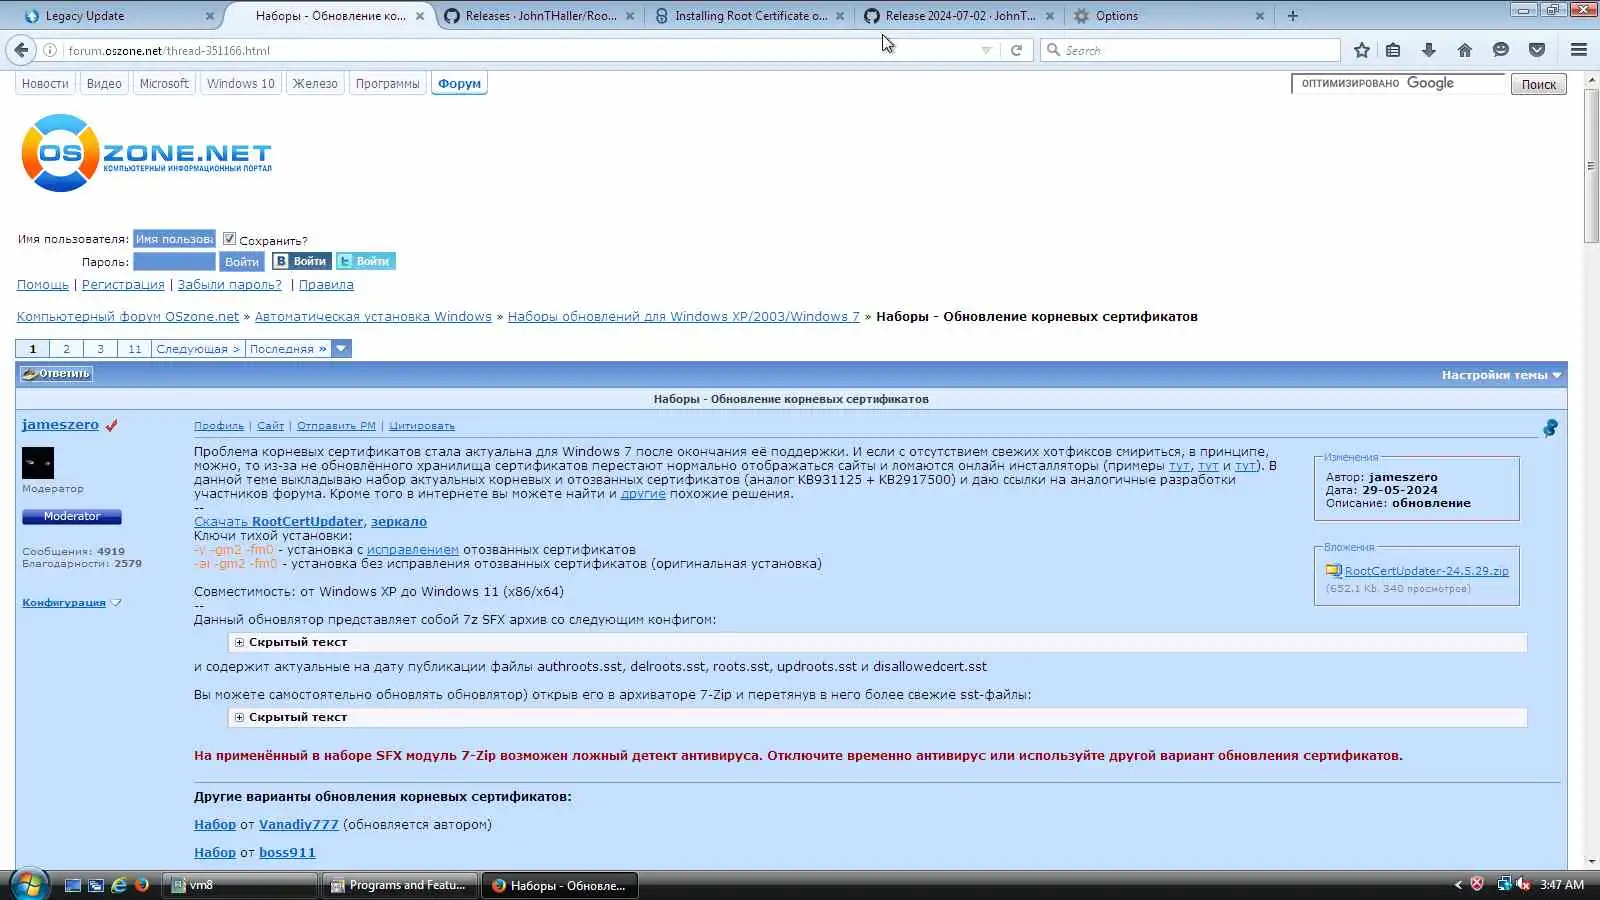Save page to Pocket icon

(x=1537, y=50)
